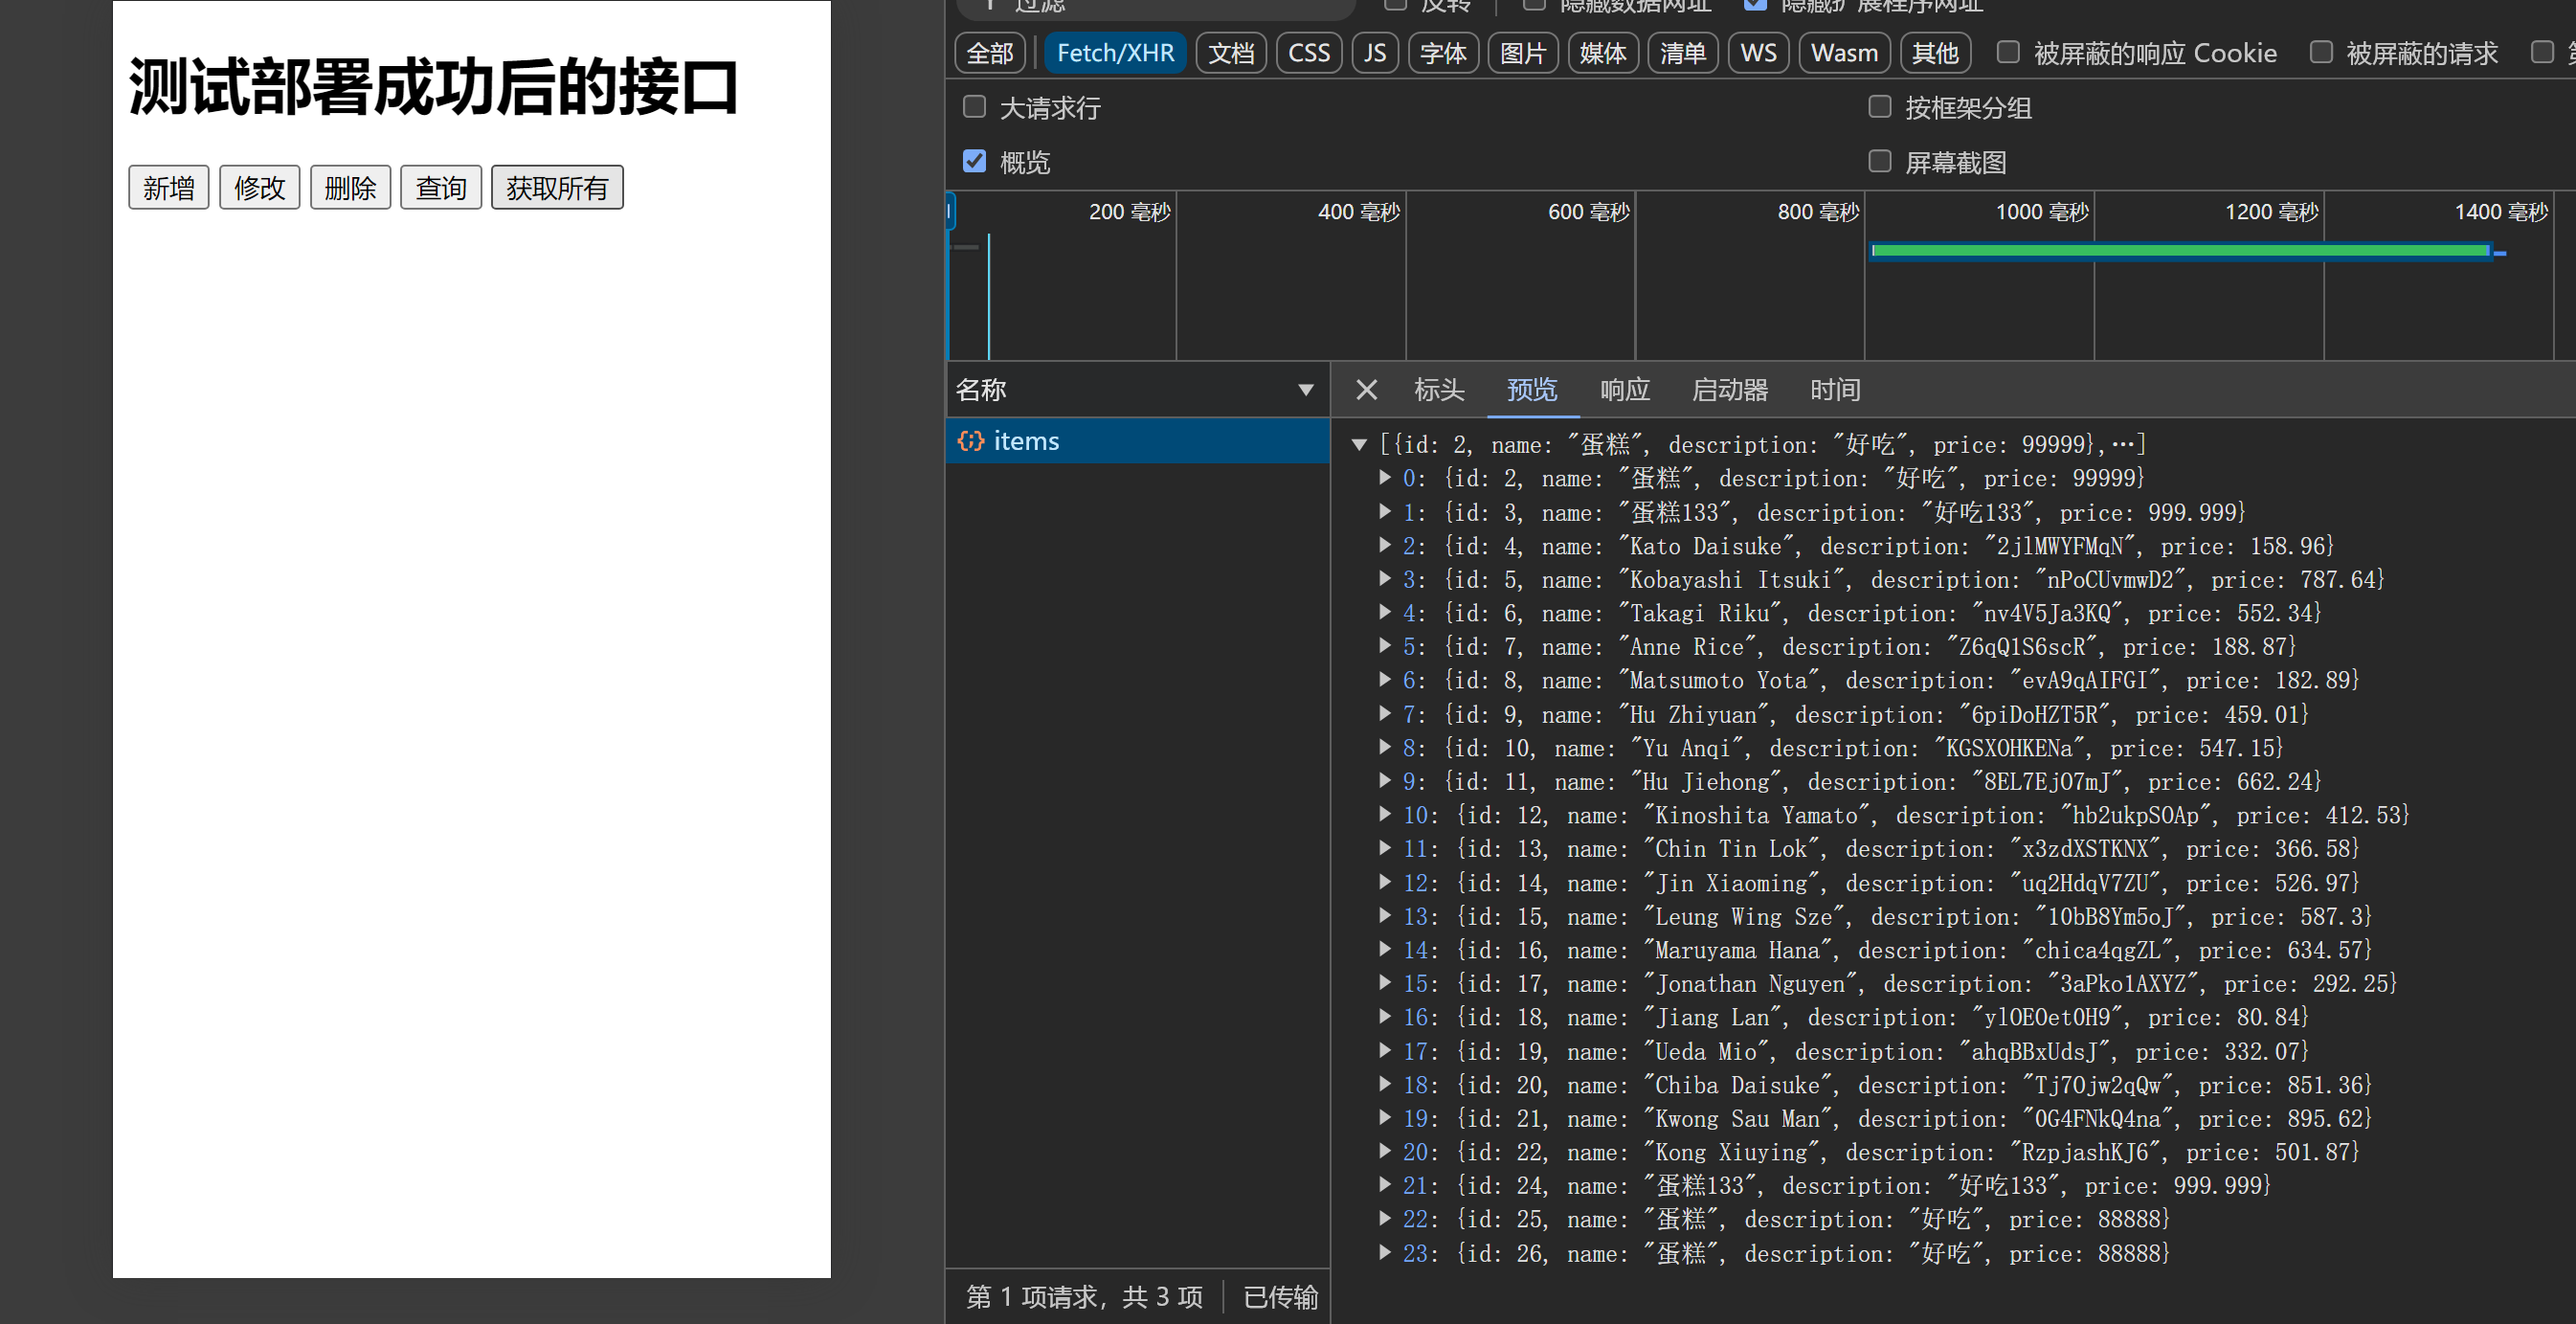Expand entry 10 Kinoshita Yamato
Viewport: 2576px width, 1324px height.
click(1384, 815)
